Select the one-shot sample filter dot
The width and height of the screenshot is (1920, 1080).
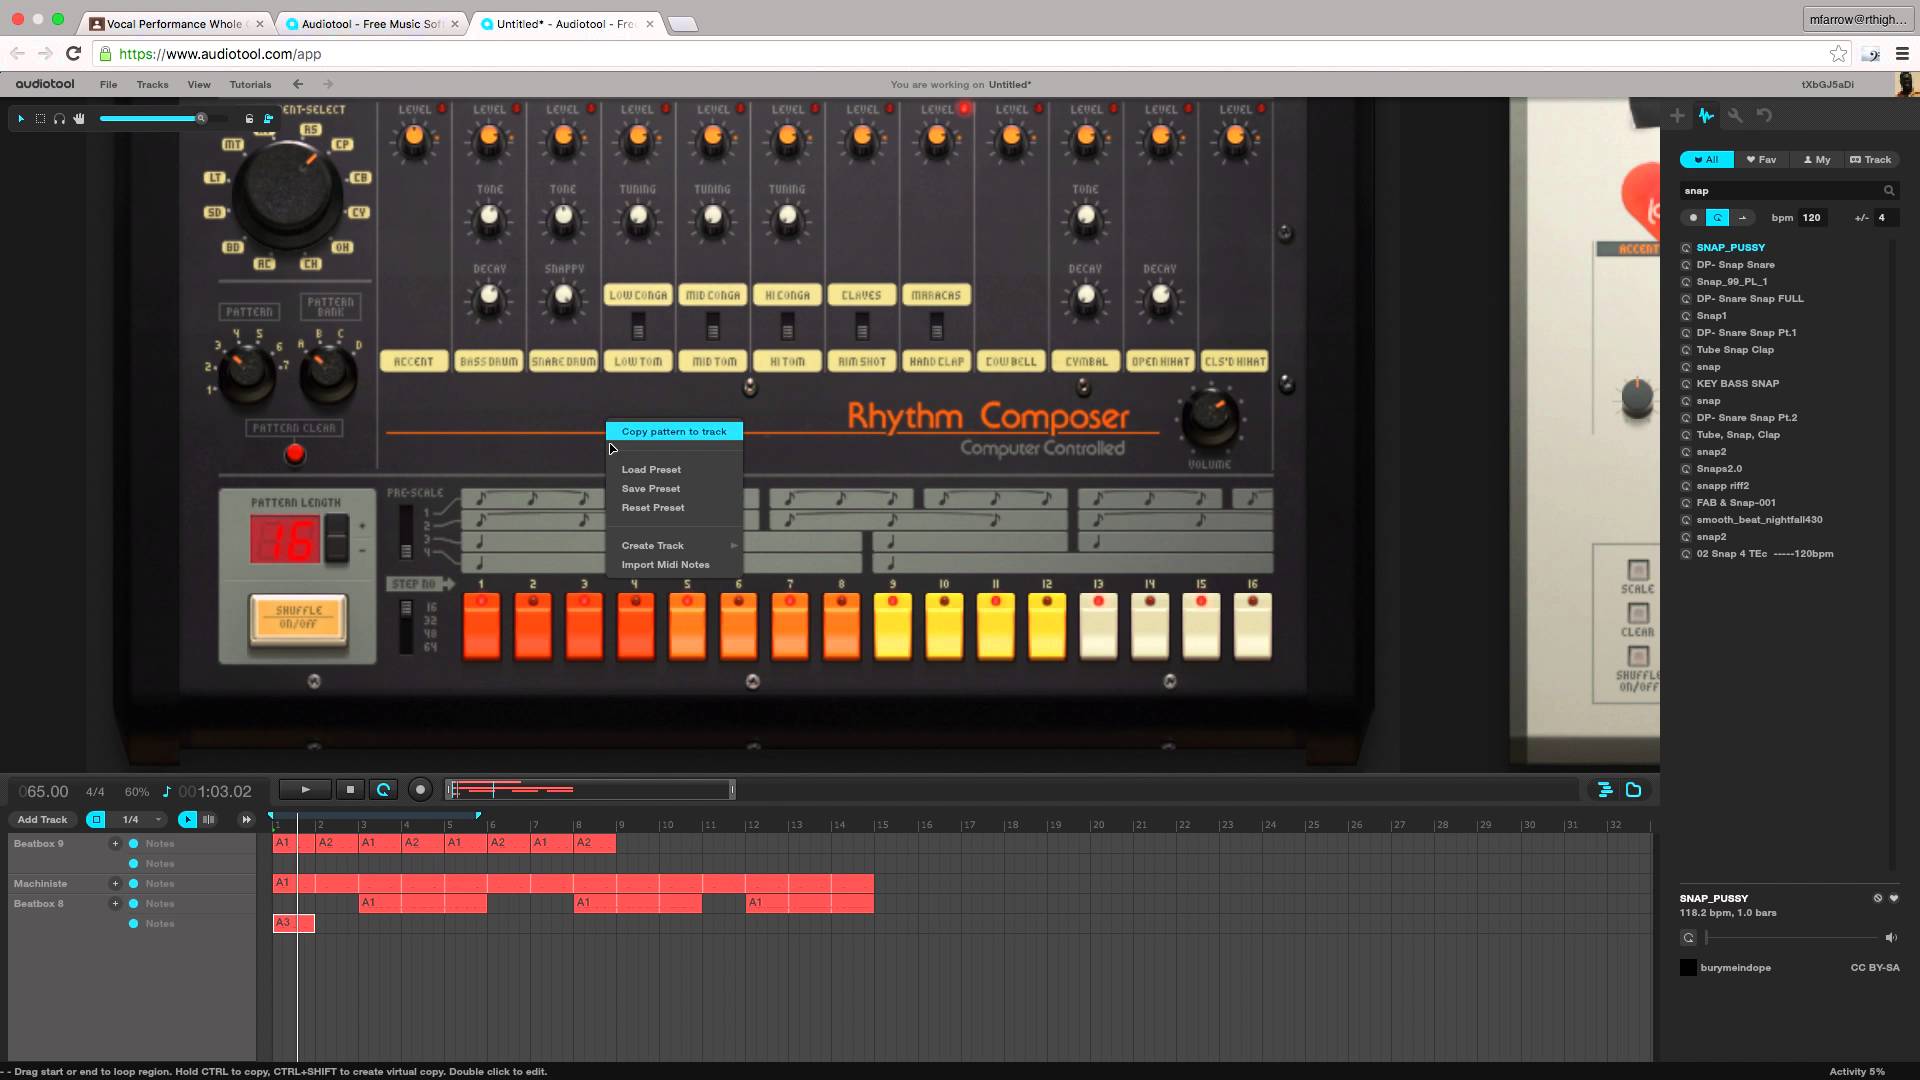click(x=1693, y=217)
